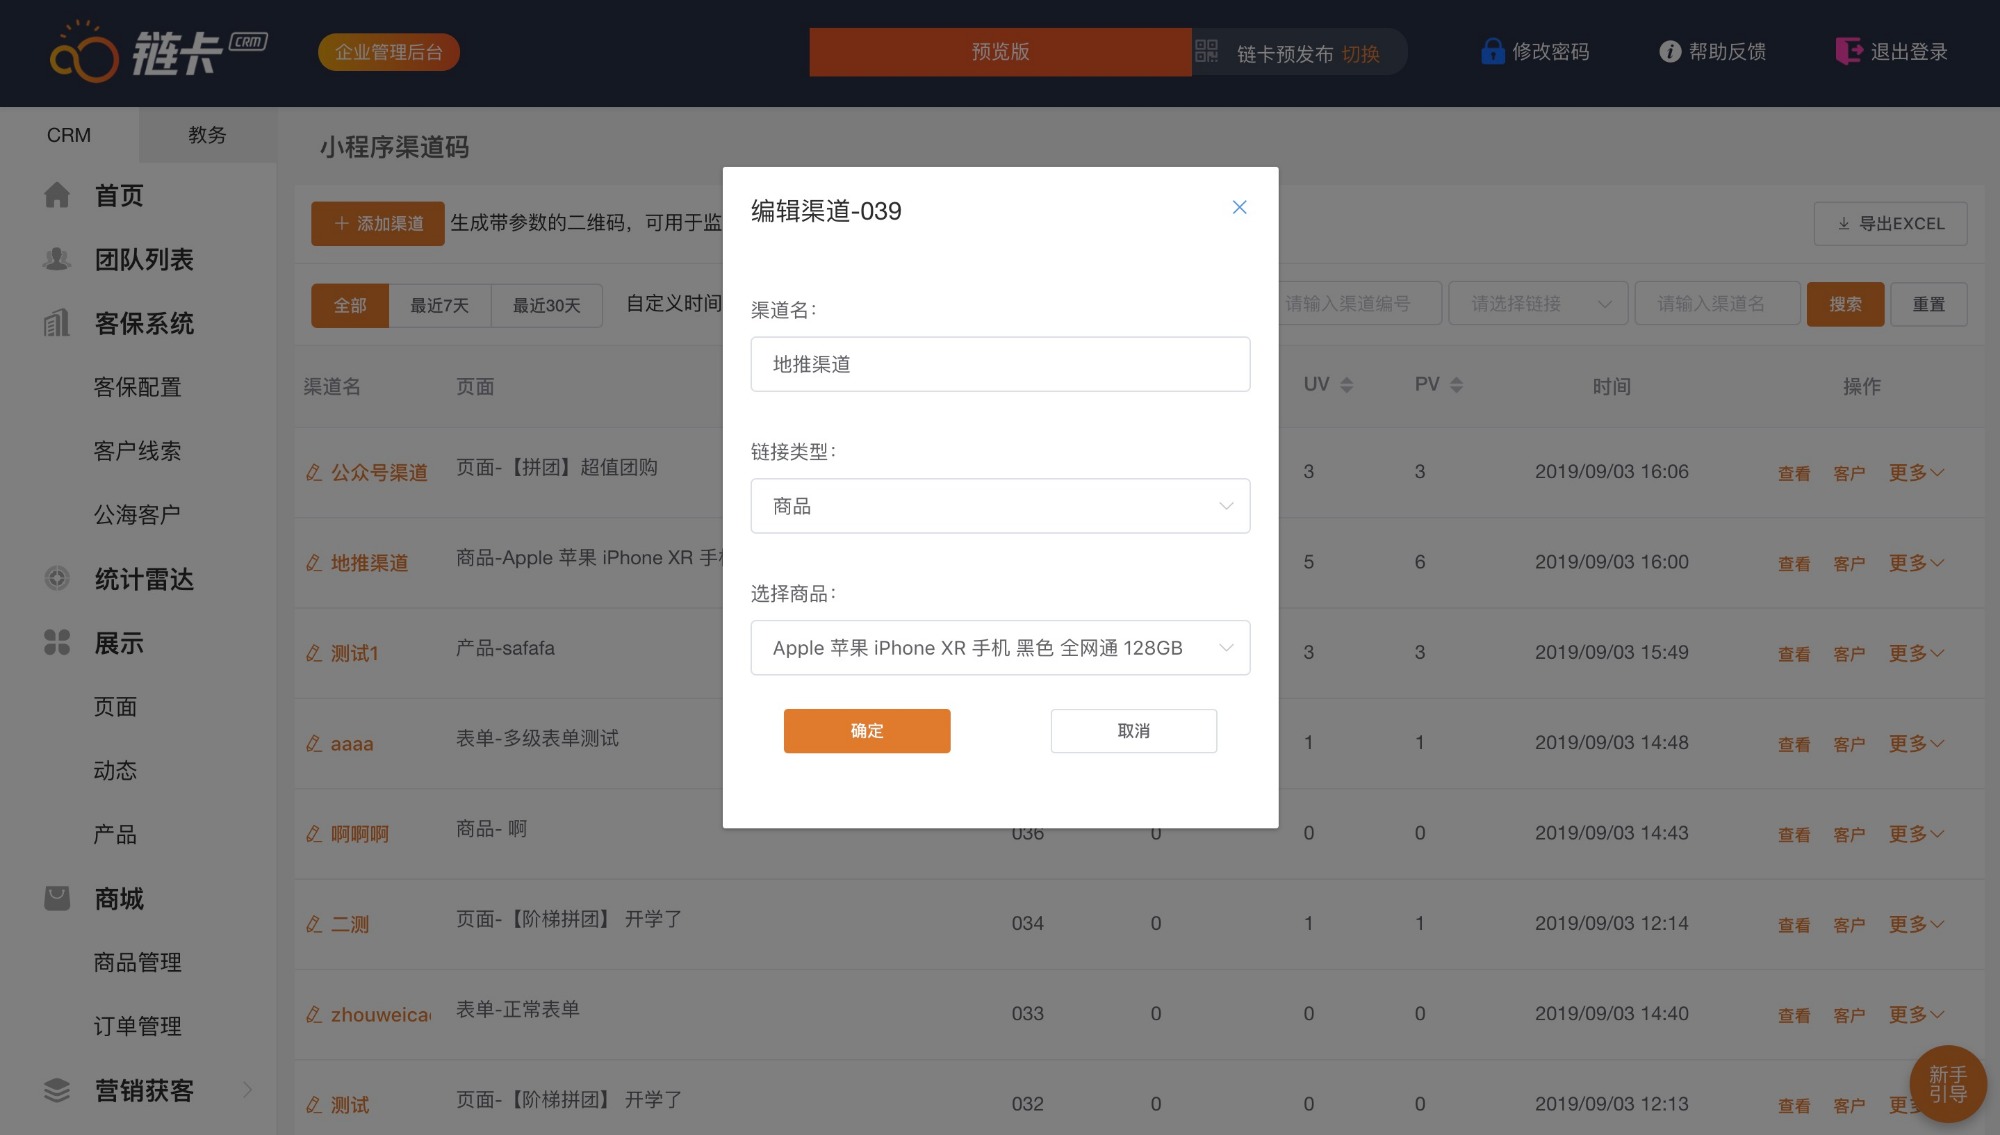Image resolution: width=2000 pixels, height=1135 pixels.
Task: Click the home icon beside 首页
Action: coord(57,195)
